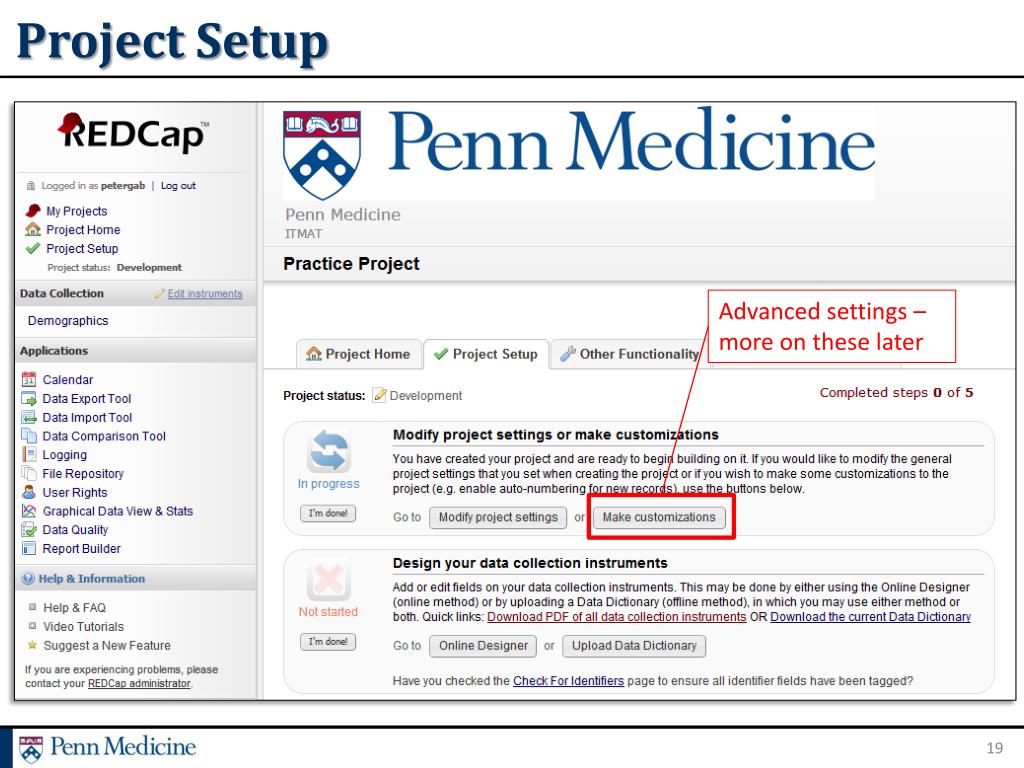Click the Data Export Tool icon
The width and height of the screenshot is (1024, 768).
pos(29,398)
